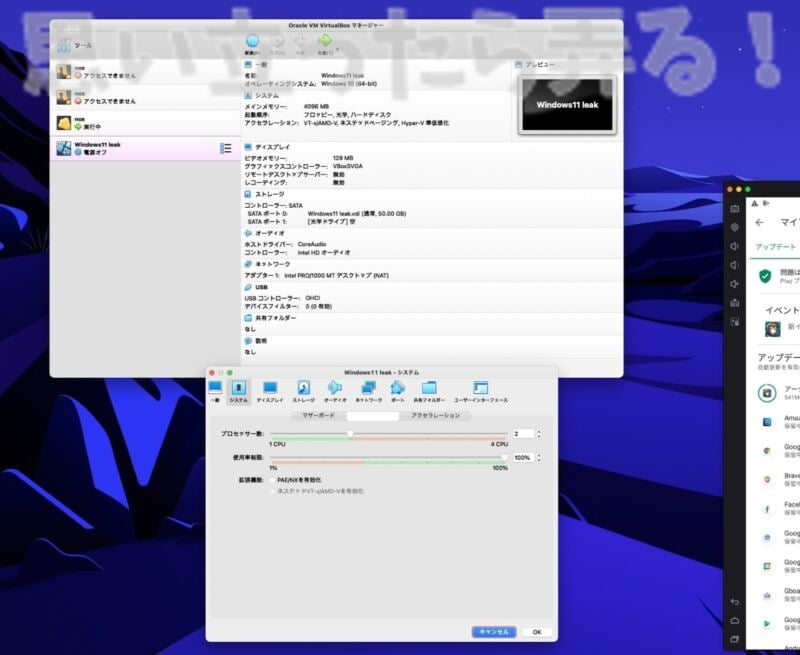
Task: Select the Updates (アップデート) tab in Play Store
Action: pos(775,247)
